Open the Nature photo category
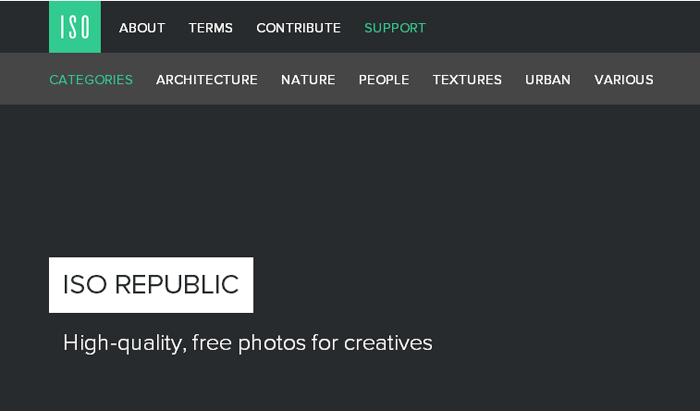Image resolution: width=700 pixels, height=411 pixels. pos(308,80)
